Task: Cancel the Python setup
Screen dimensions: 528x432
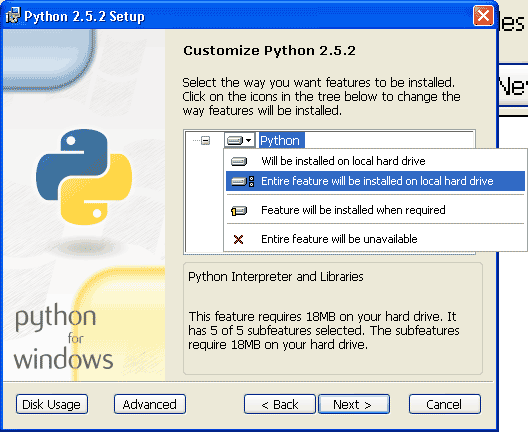Action: click(445, 404)
